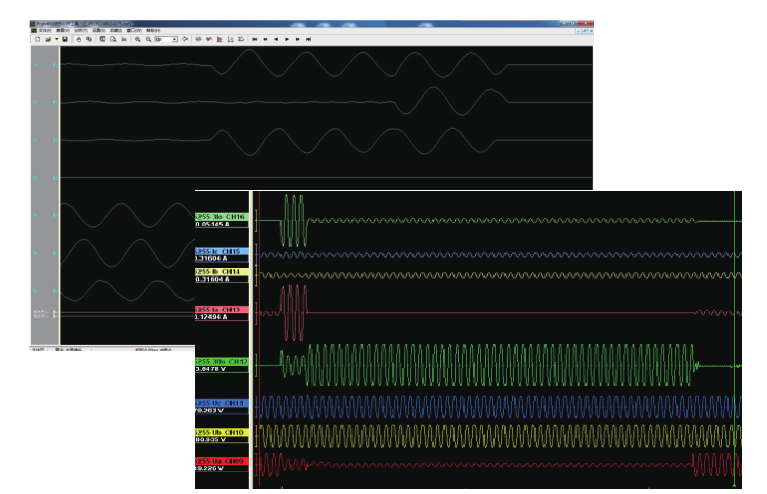Image resolution: width=767 pixels, height=494 pixels.
Task: Select the red Ia CH13 channel label
Action: (x=220, y=309)
